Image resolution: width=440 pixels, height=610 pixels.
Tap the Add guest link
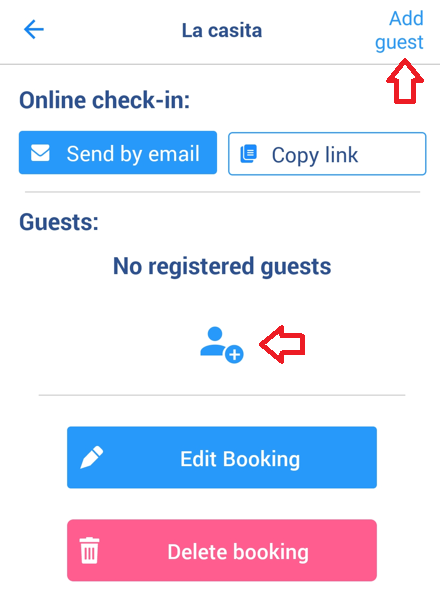399,30
